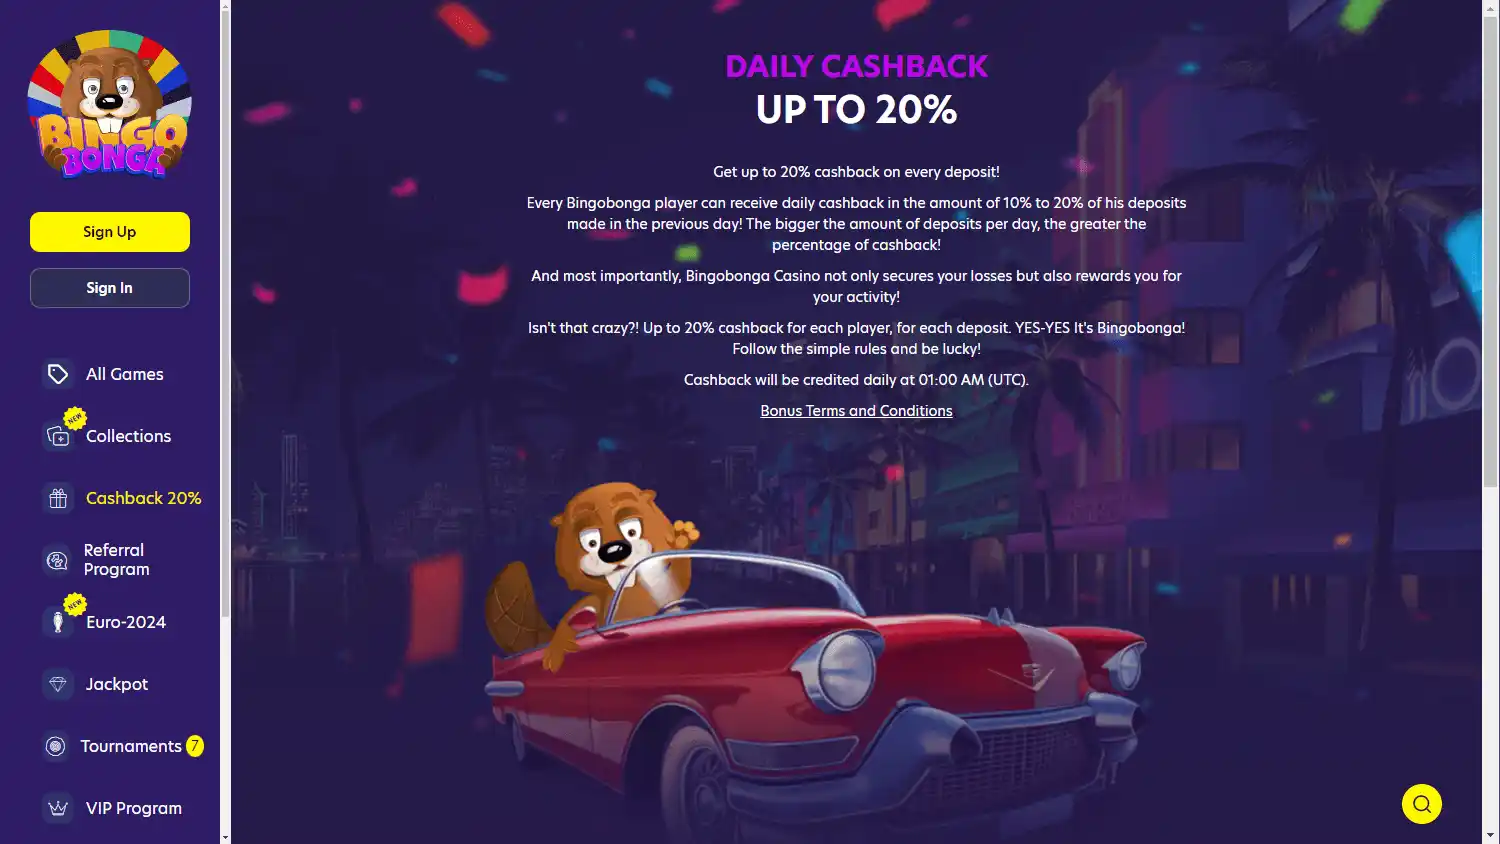Click the Tournaments target icon
Screen dimensions: 1500x844
[x=56, y=746]
